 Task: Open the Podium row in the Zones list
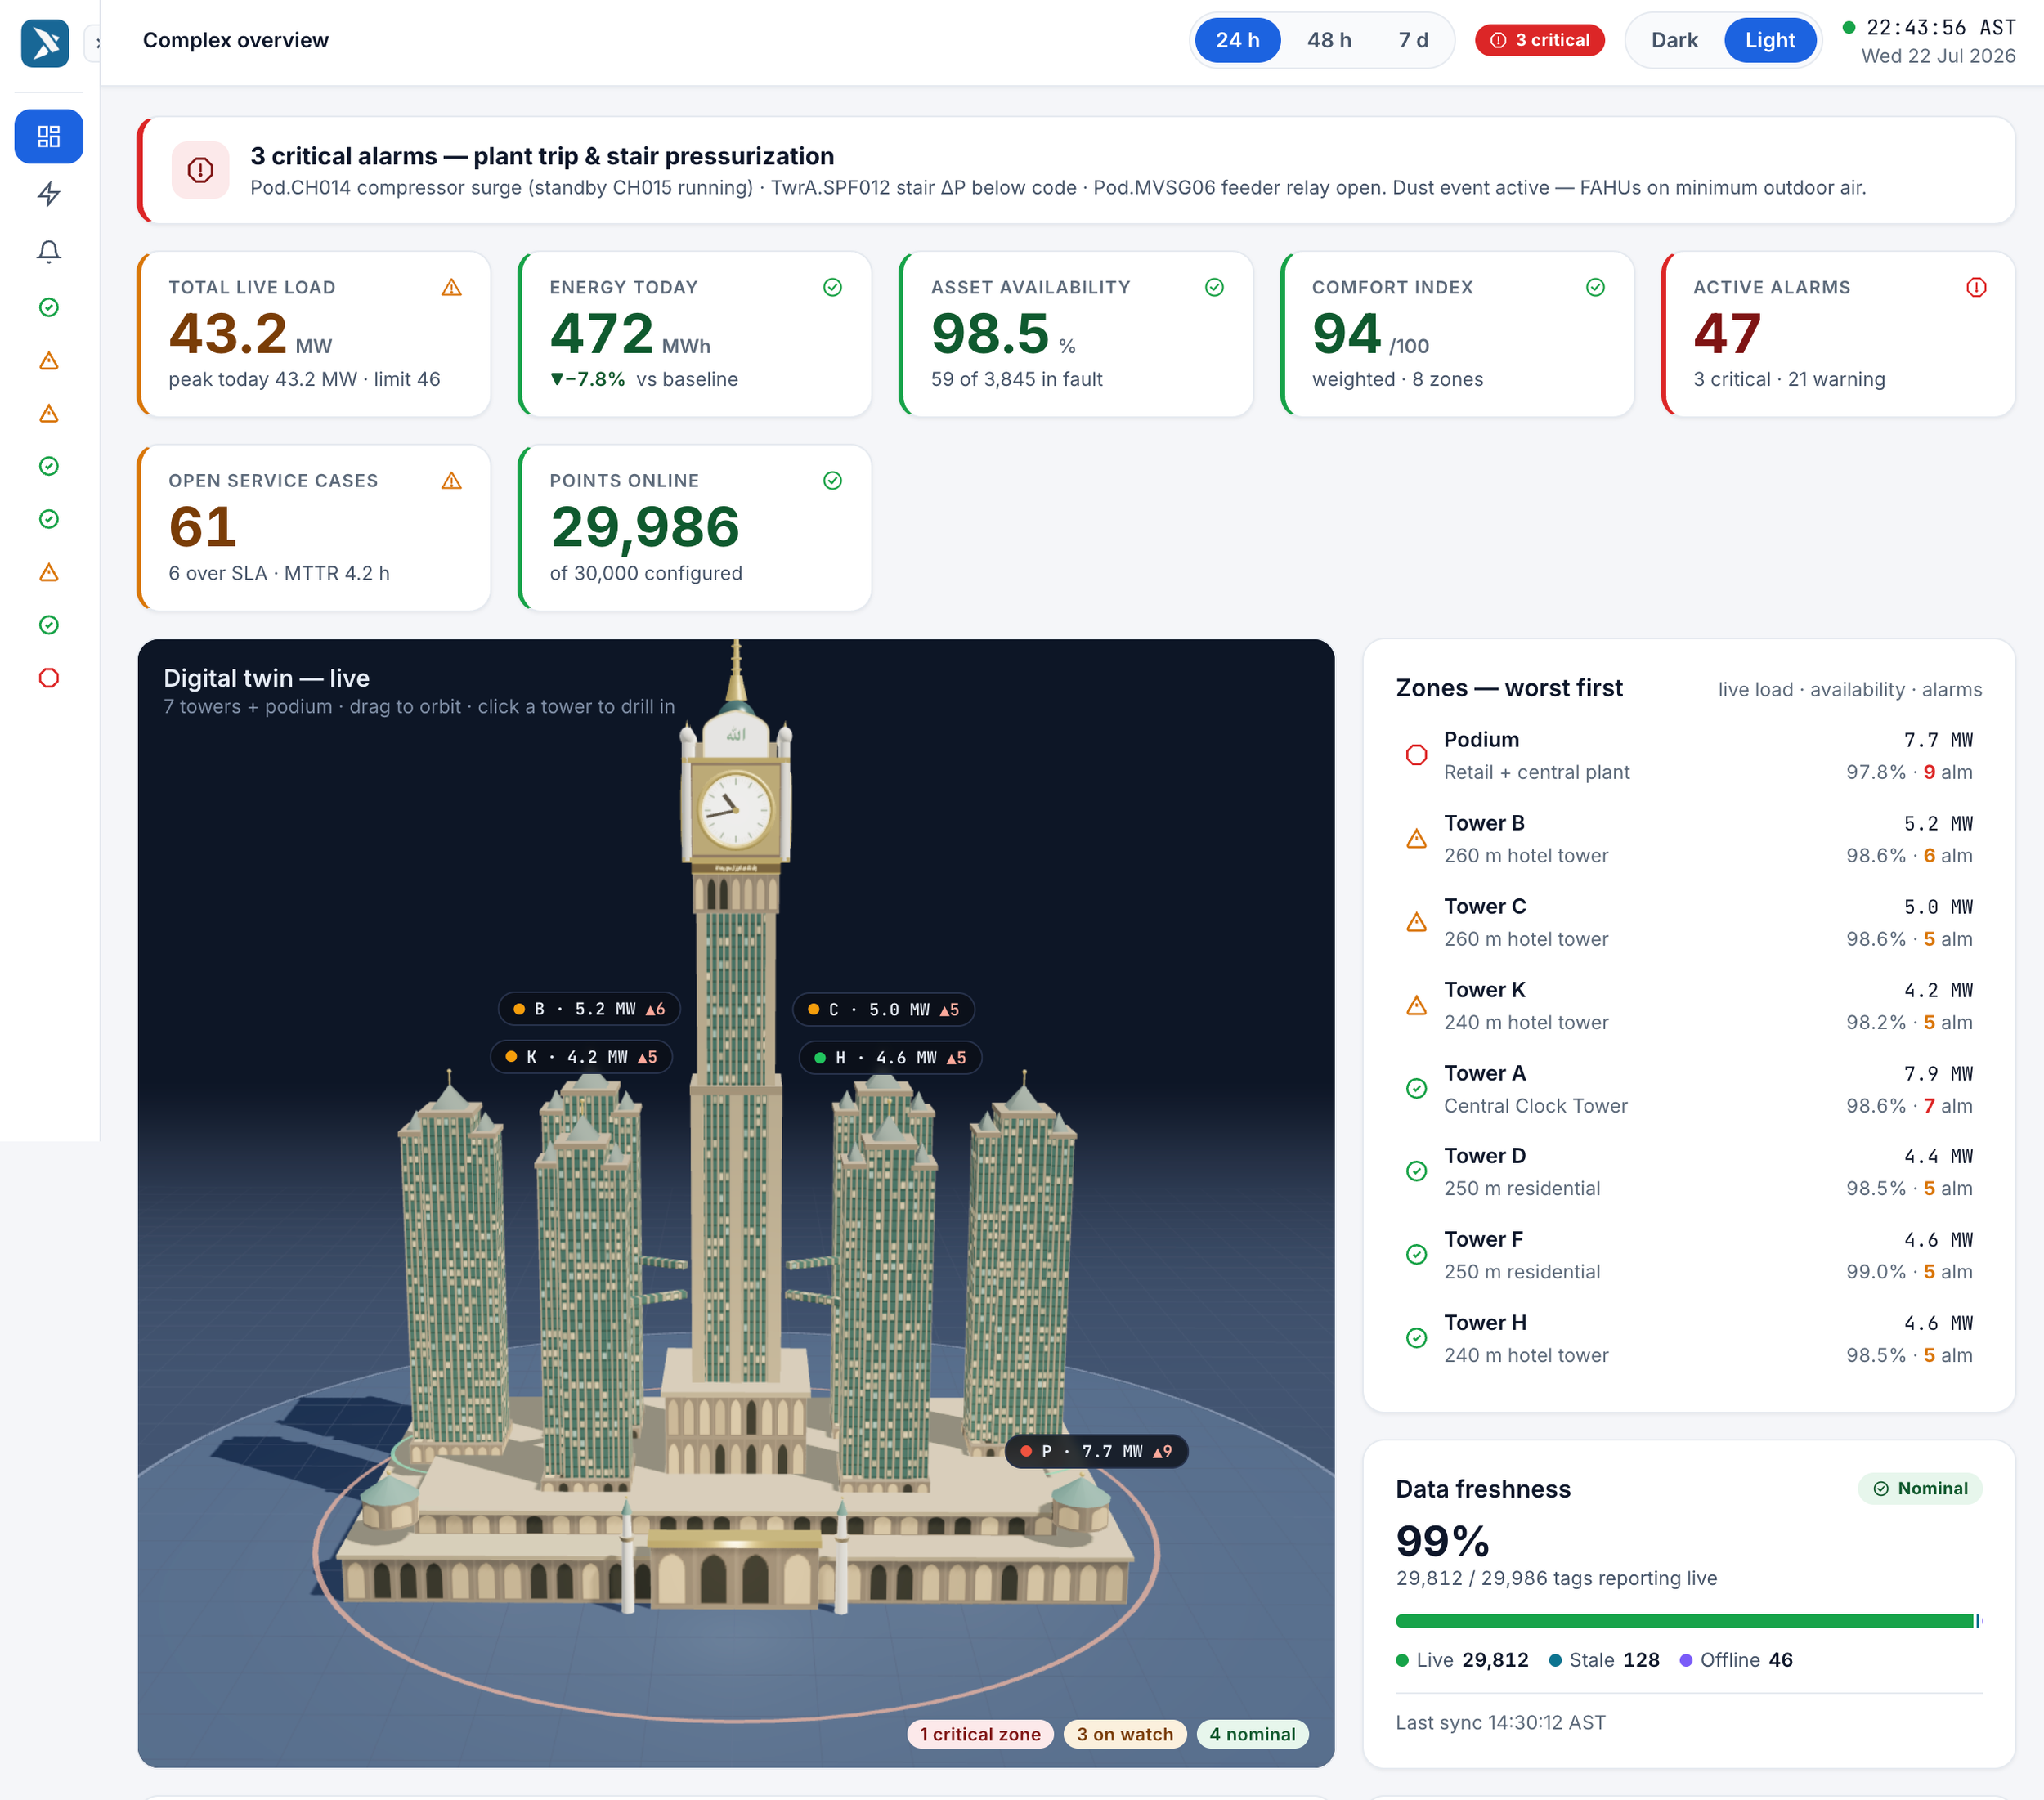tap(1689, 755)
